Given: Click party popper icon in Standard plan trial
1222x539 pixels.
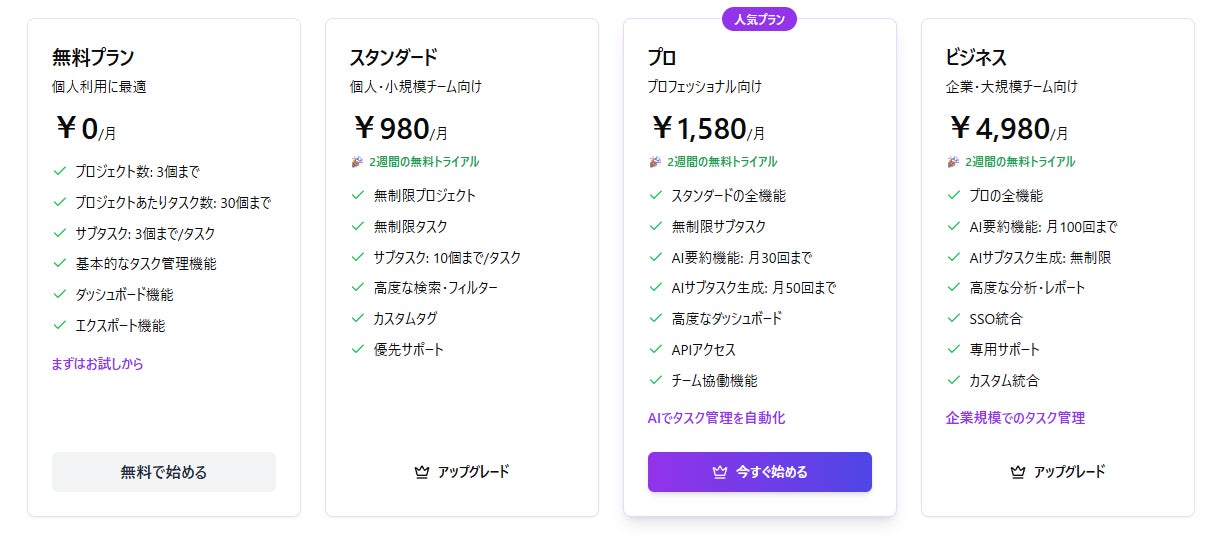Looking at the screenshot, I should tap(357, 161).
